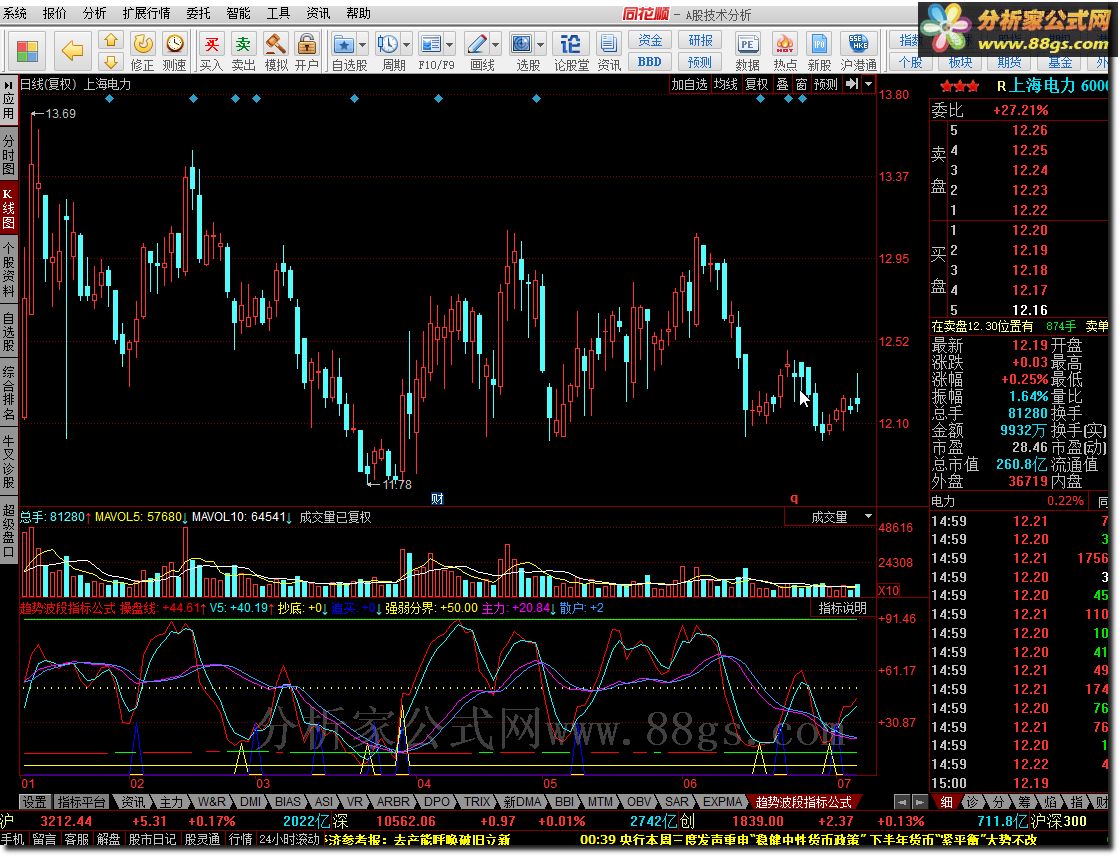
Task: Open the 委托 menu
Action: 199,13
